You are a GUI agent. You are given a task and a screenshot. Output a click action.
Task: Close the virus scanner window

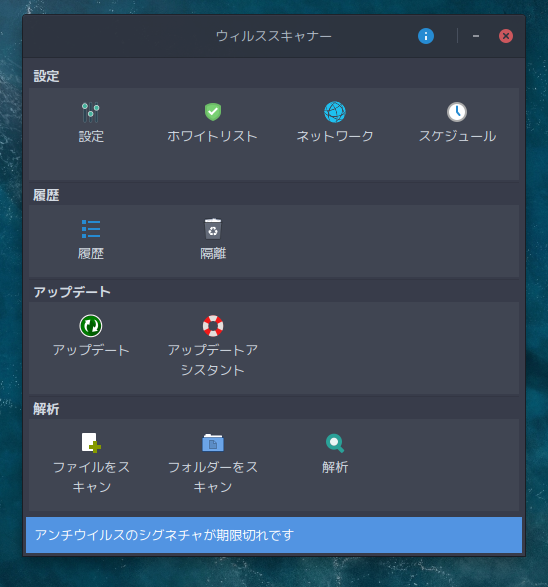click(x=506, y=36)
